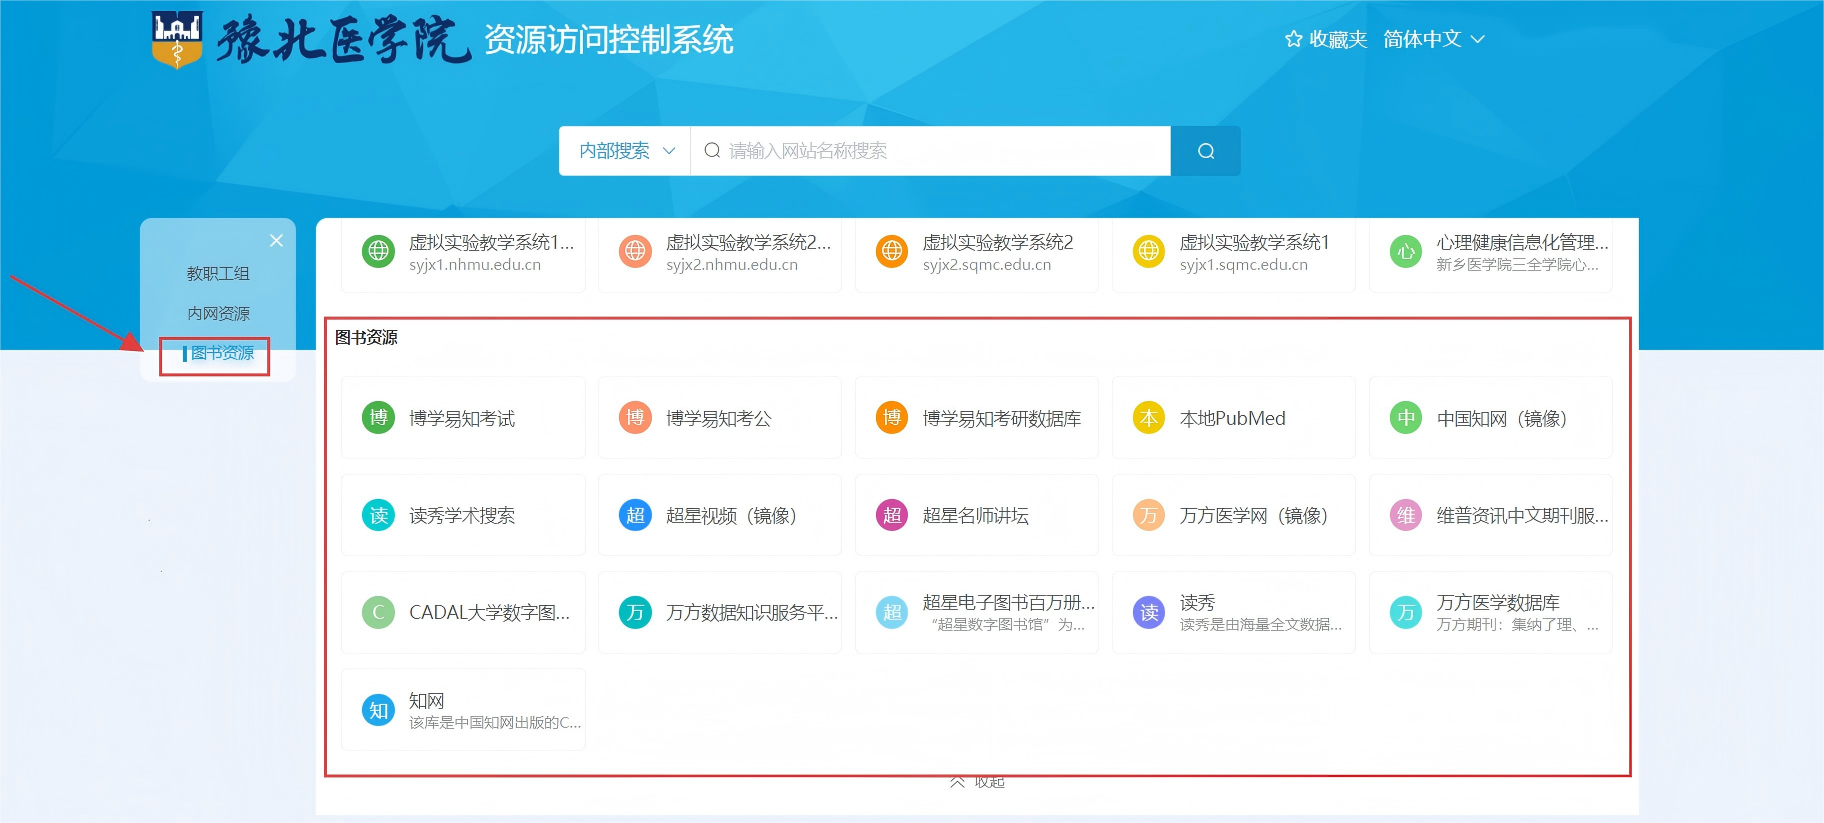Open the 万方医学网 (镜像) link

[x=1252, y=515]
